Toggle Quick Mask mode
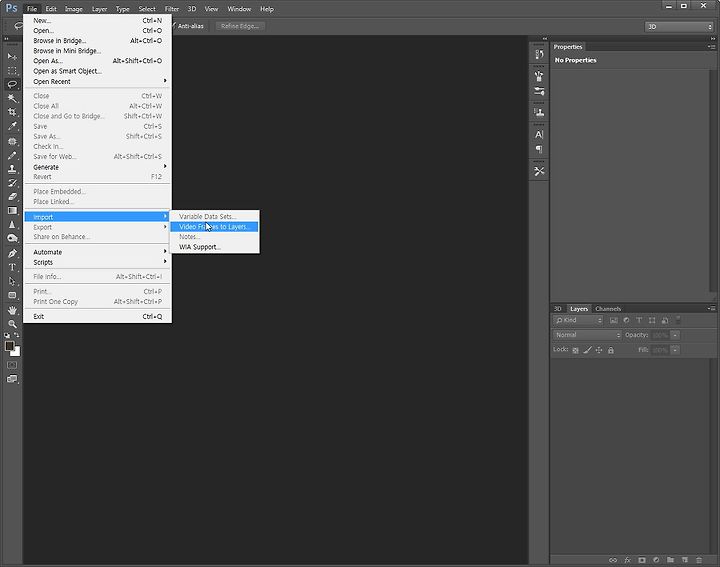The width and height of the screenshot is (720, 567). [12, 365]
